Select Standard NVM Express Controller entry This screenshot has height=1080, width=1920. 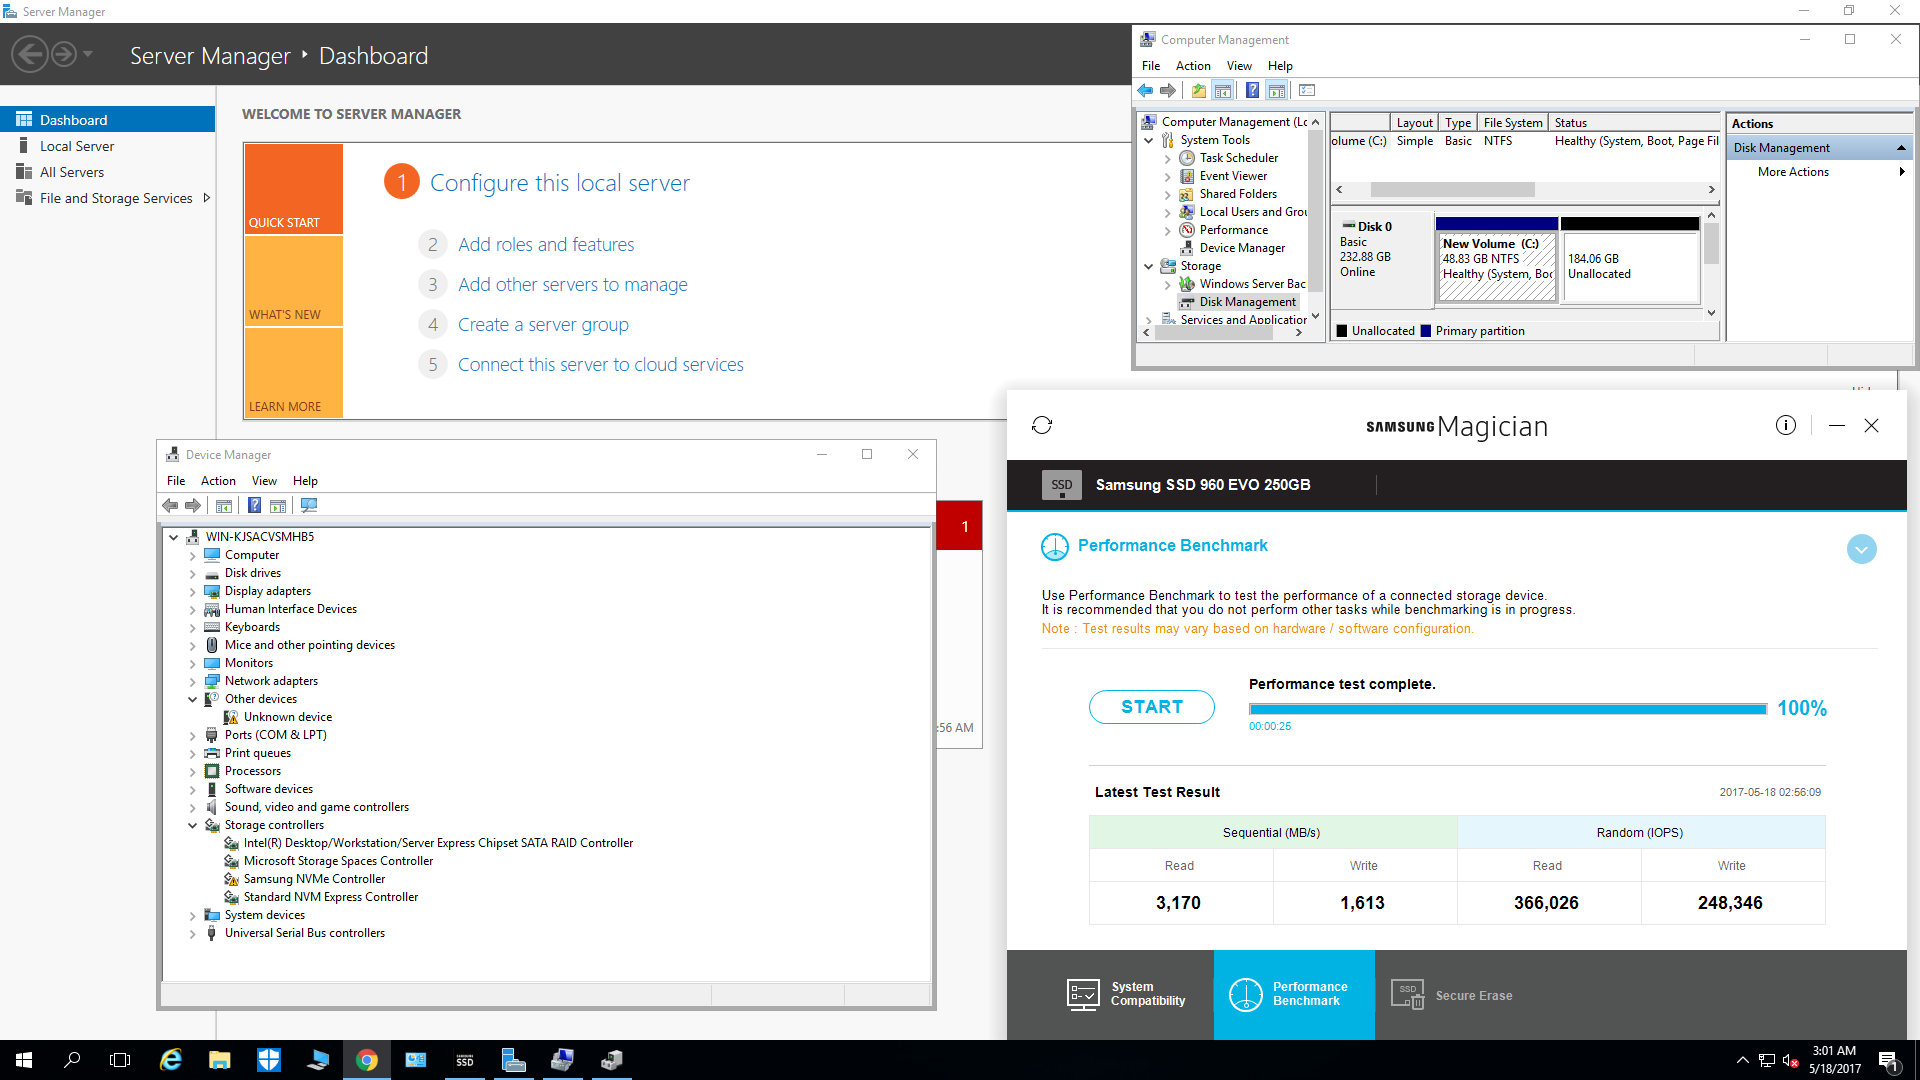(x=331, y=897)
